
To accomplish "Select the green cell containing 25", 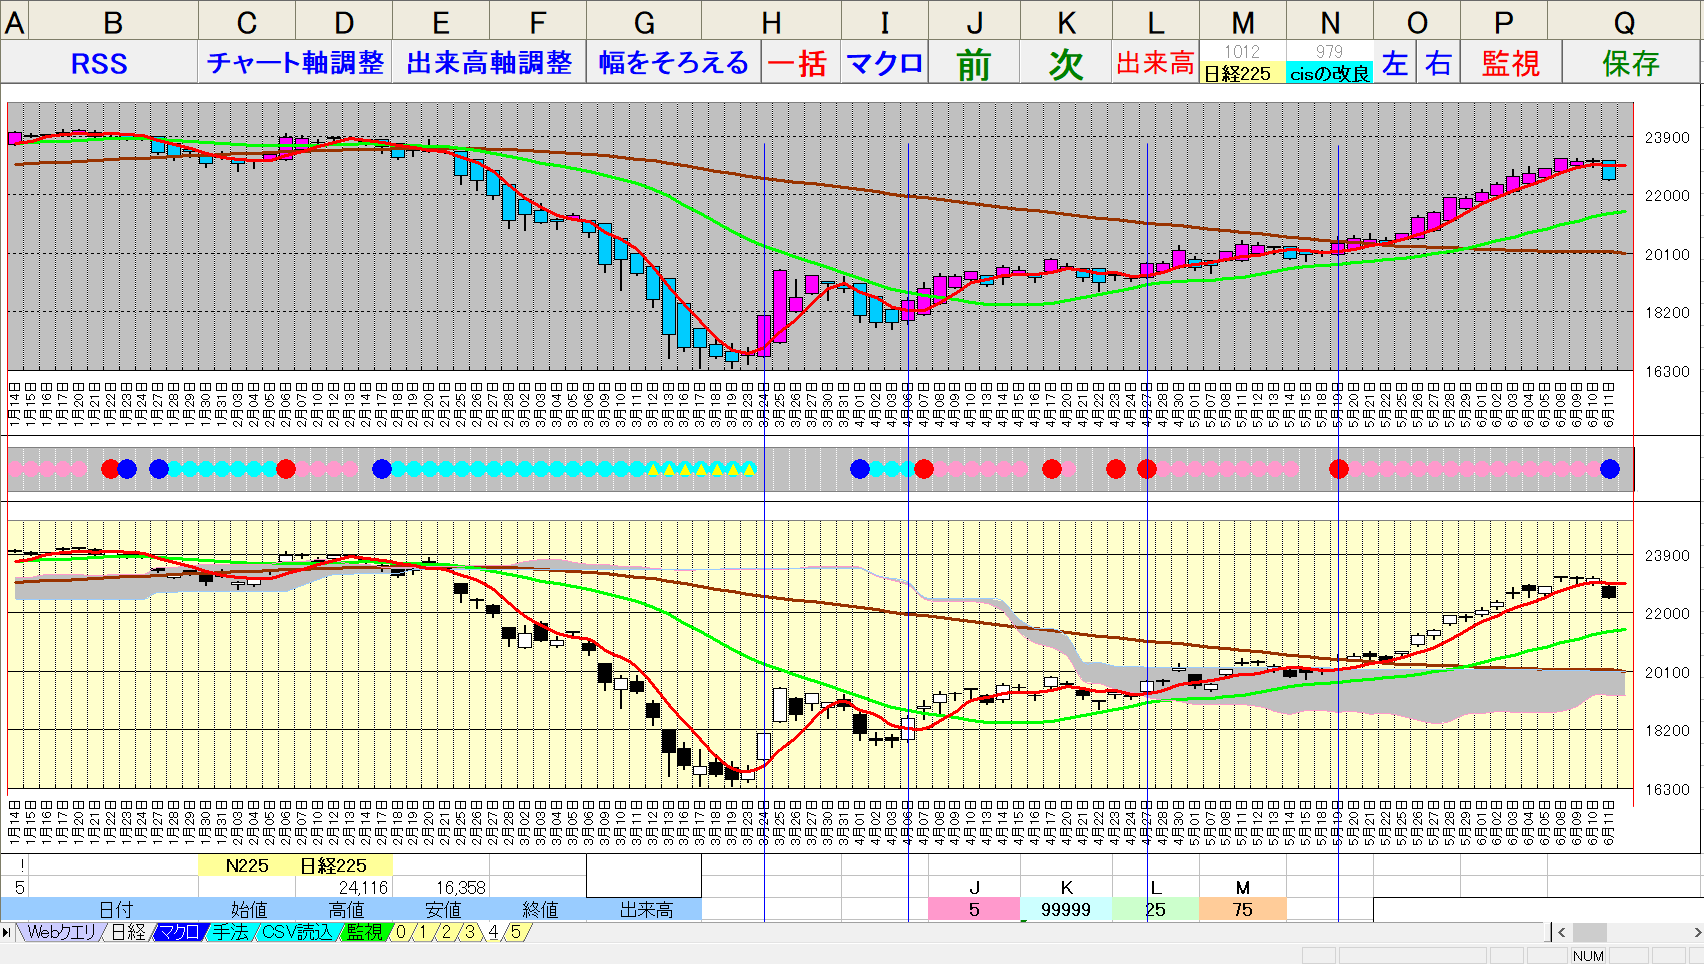I will tap(1155, 909).
